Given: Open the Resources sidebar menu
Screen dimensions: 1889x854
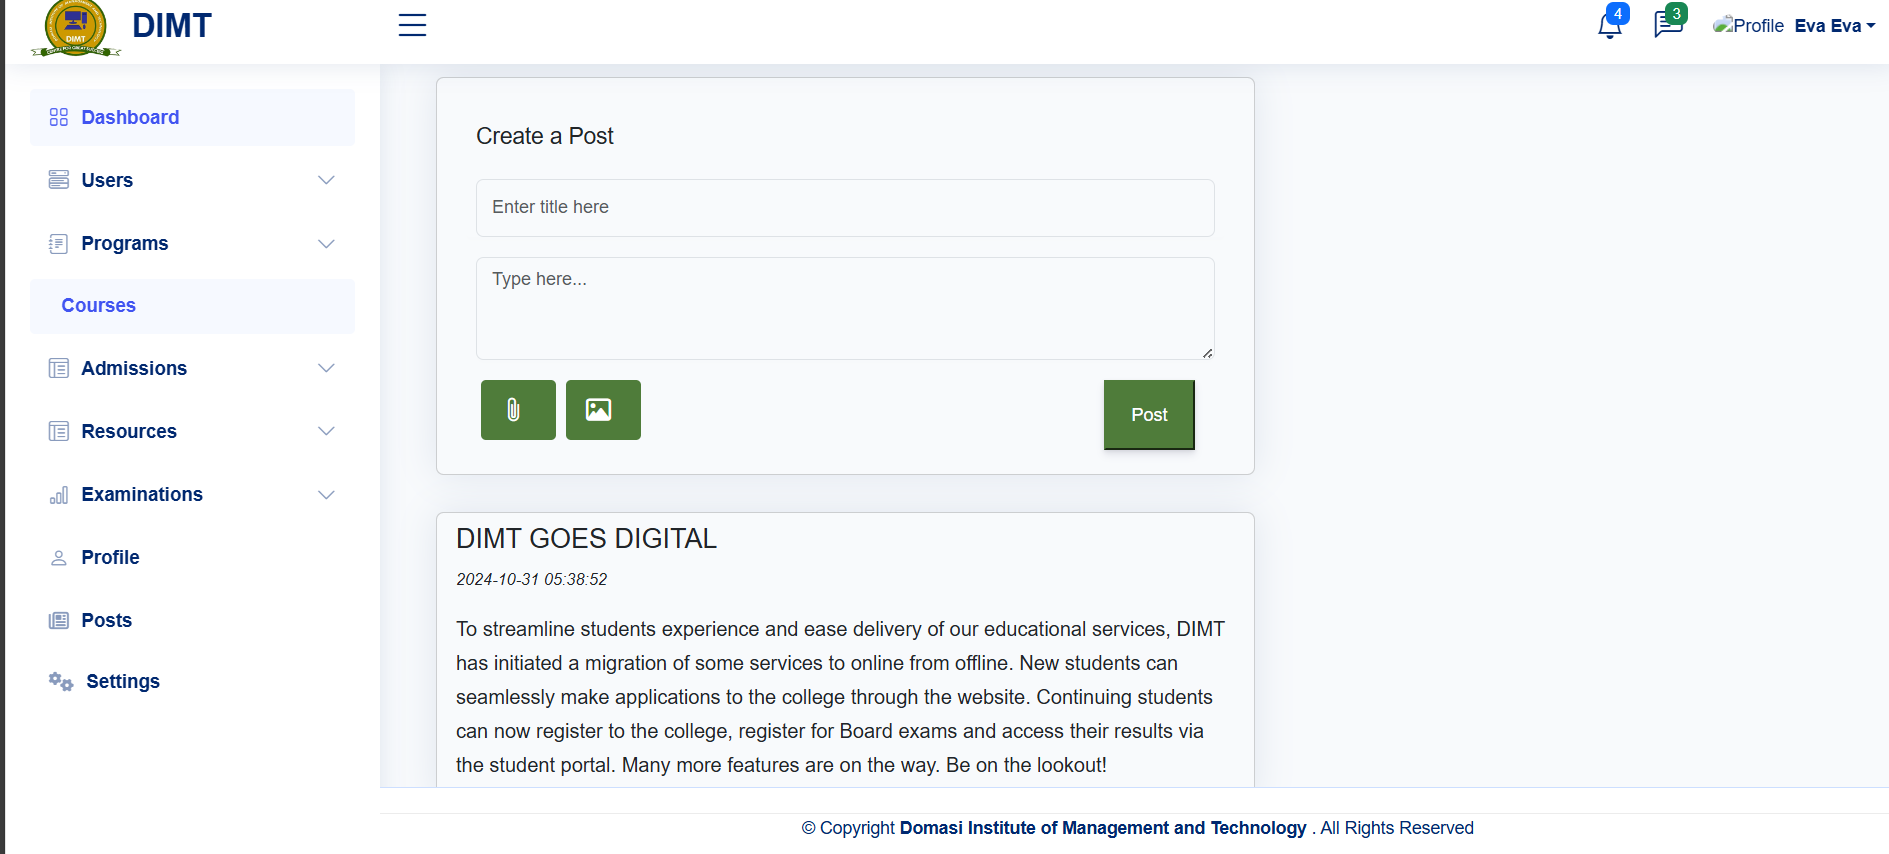Looking at the screenshot, I should [x=129, y=432].
